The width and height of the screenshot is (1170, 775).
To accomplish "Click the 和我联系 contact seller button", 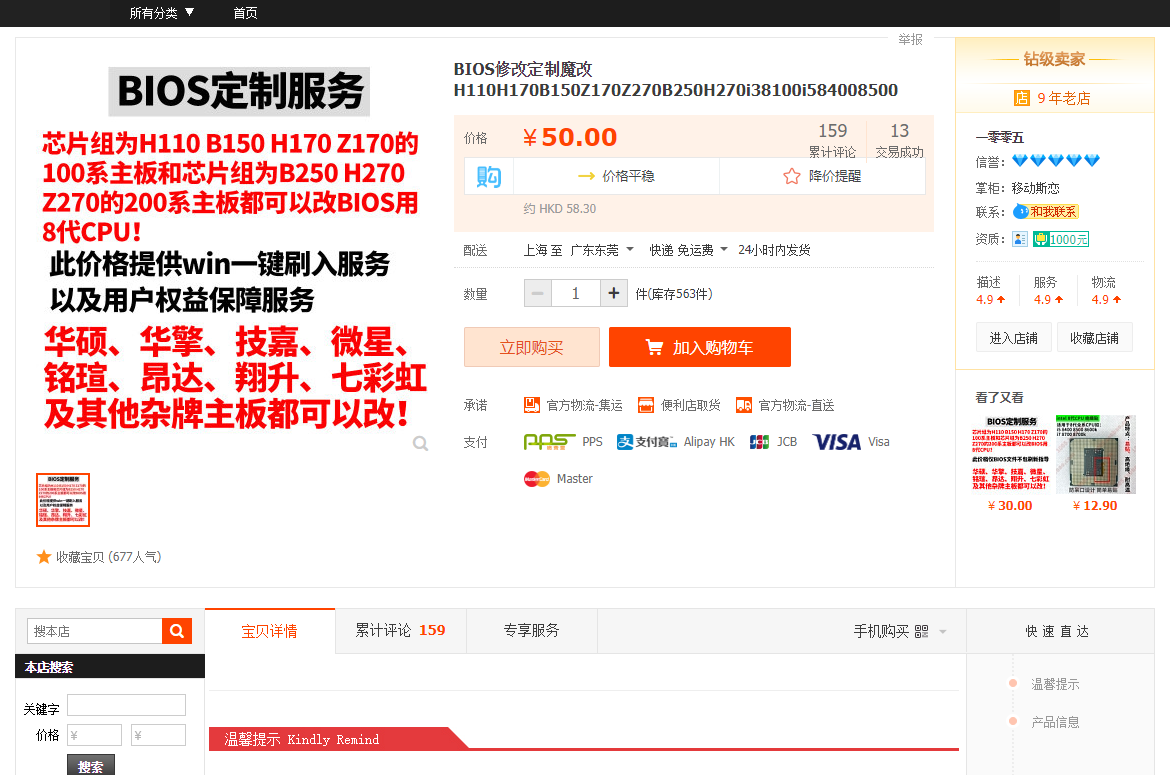I will pos(1045,212).
